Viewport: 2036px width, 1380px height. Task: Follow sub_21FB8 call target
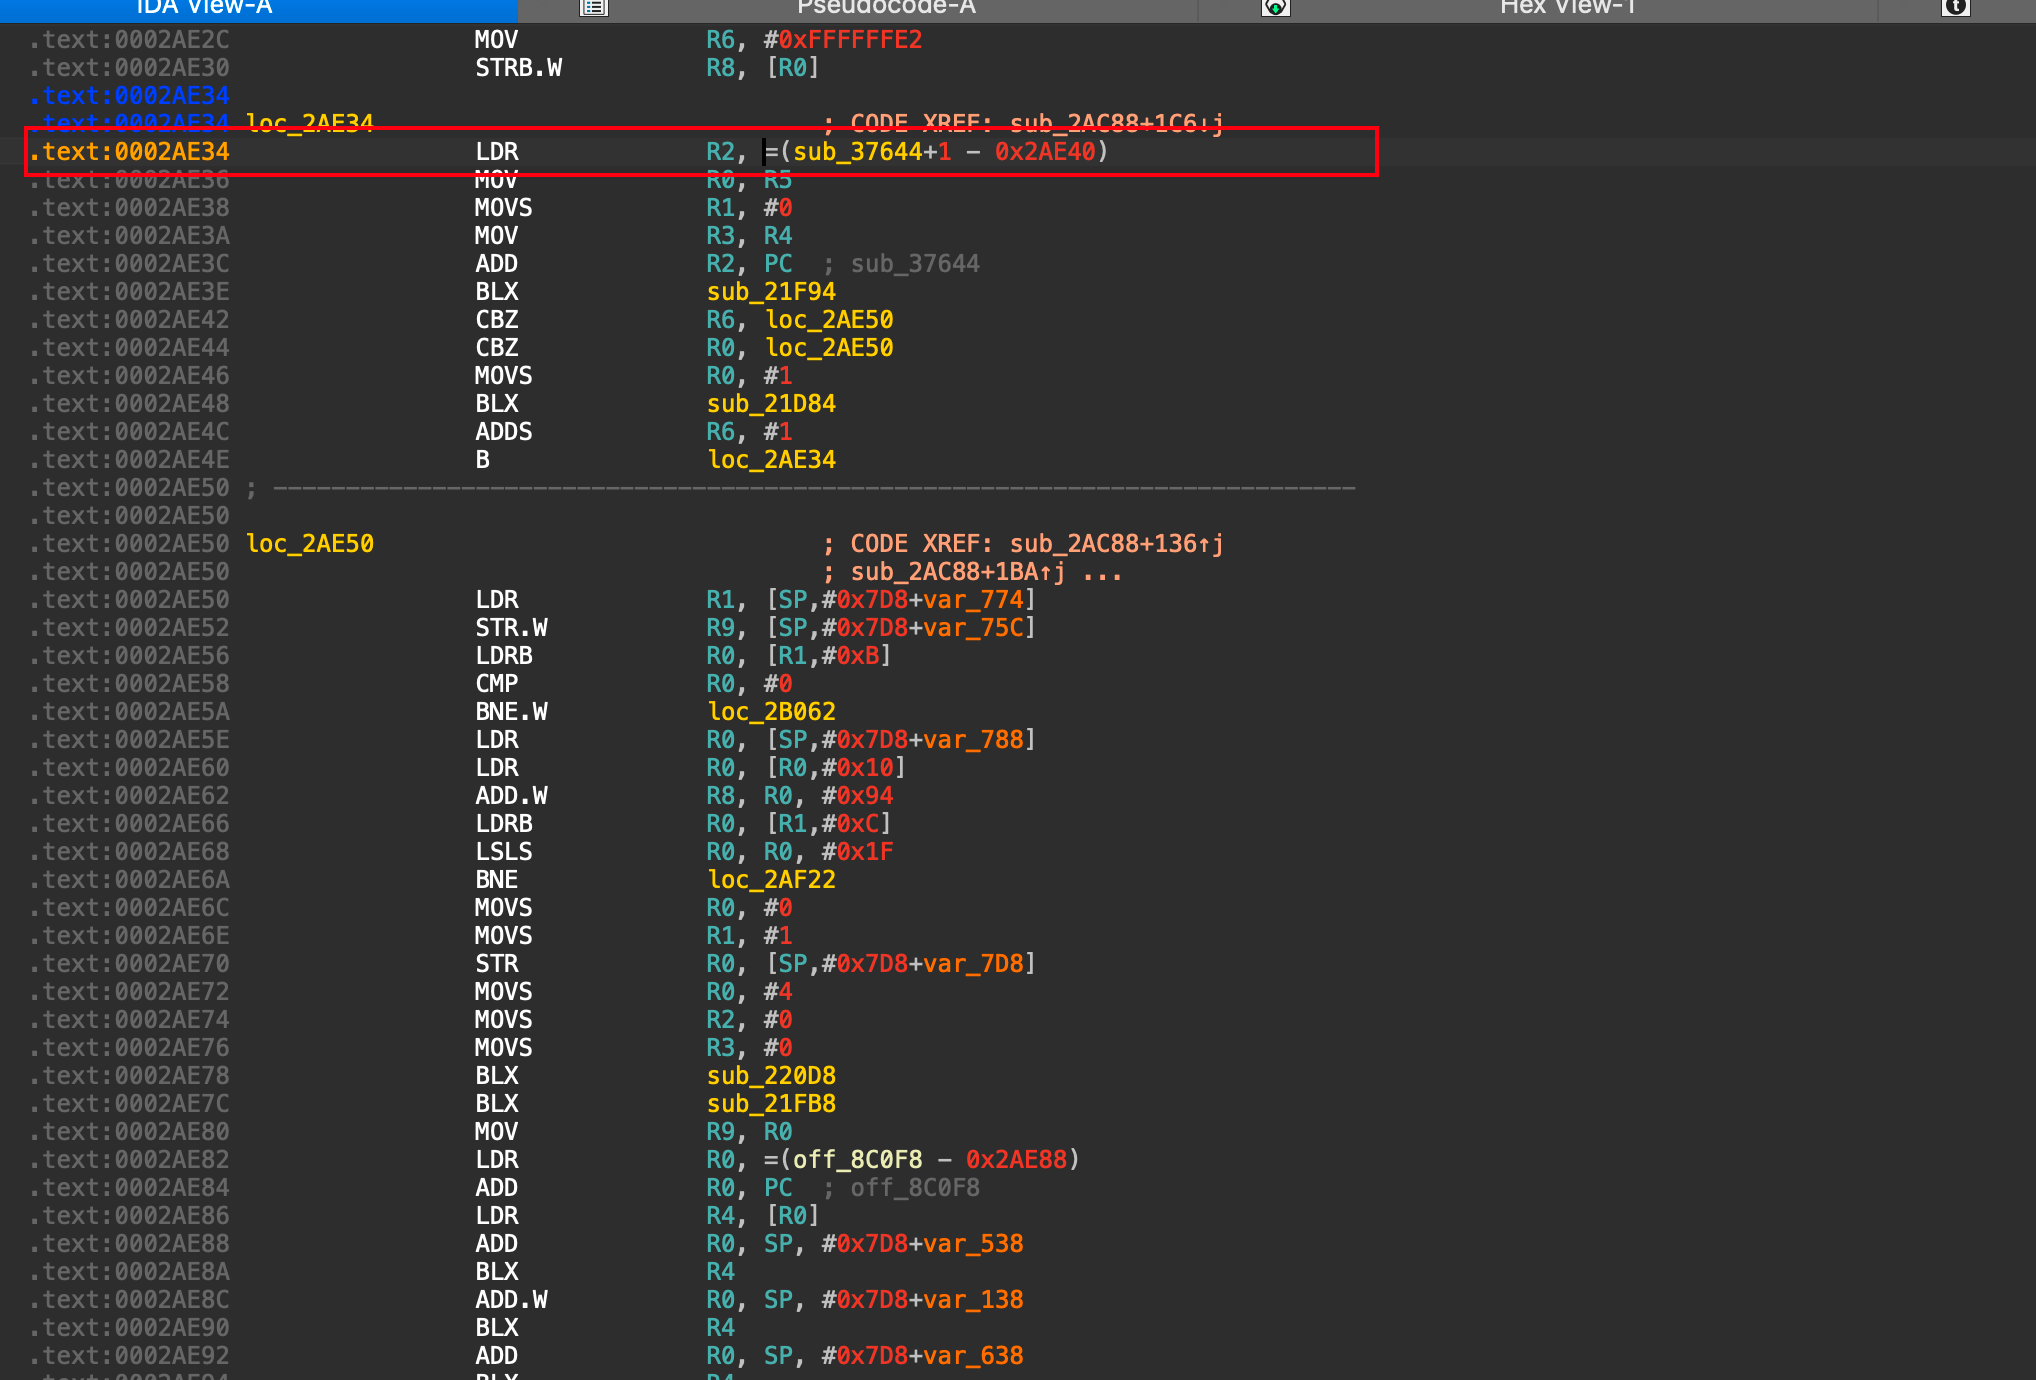771,1104
